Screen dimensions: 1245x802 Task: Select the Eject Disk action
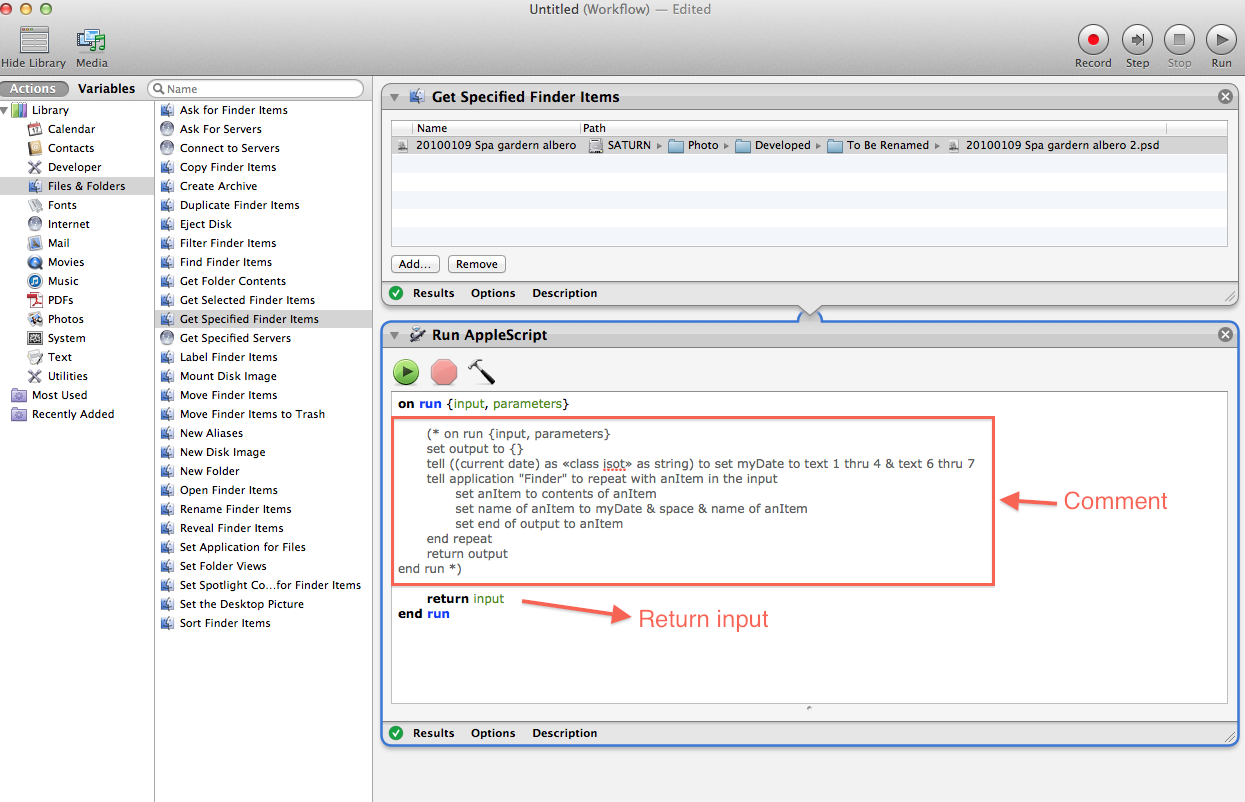pyautogui.click(x=205, y=224)
